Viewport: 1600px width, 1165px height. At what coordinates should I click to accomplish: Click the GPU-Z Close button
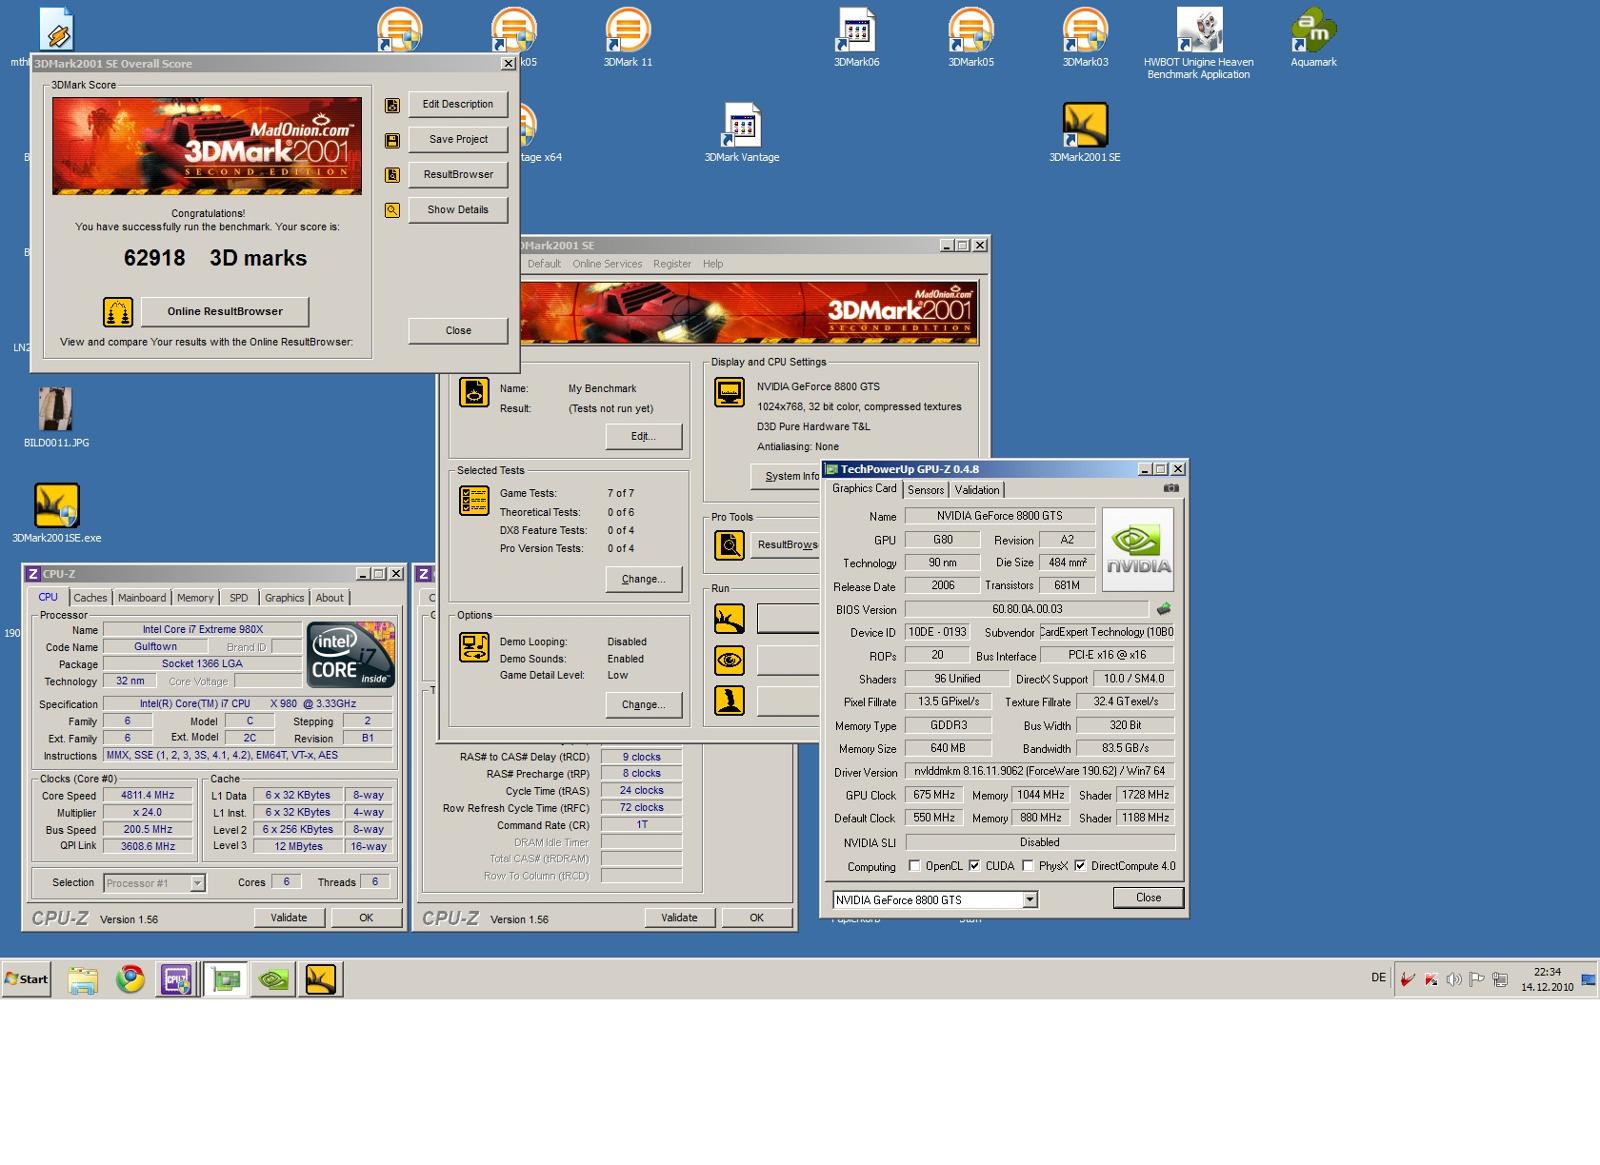pyautogui.click(x=1148, y=898)
